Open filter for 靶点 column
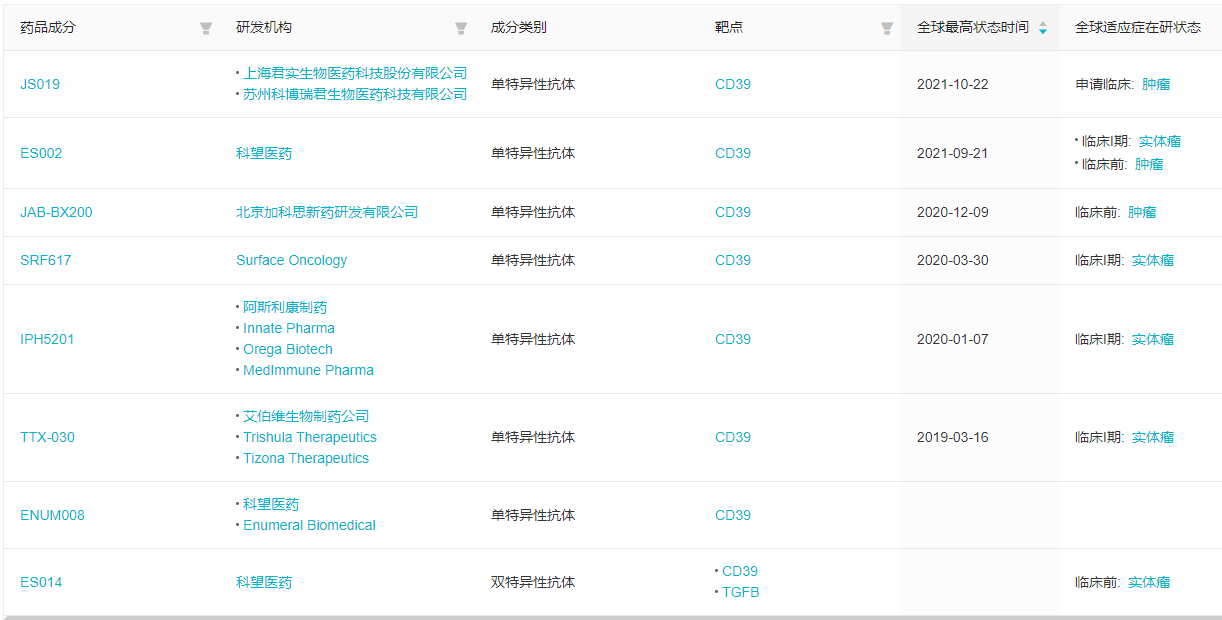1222x620 pixels. 886,28
